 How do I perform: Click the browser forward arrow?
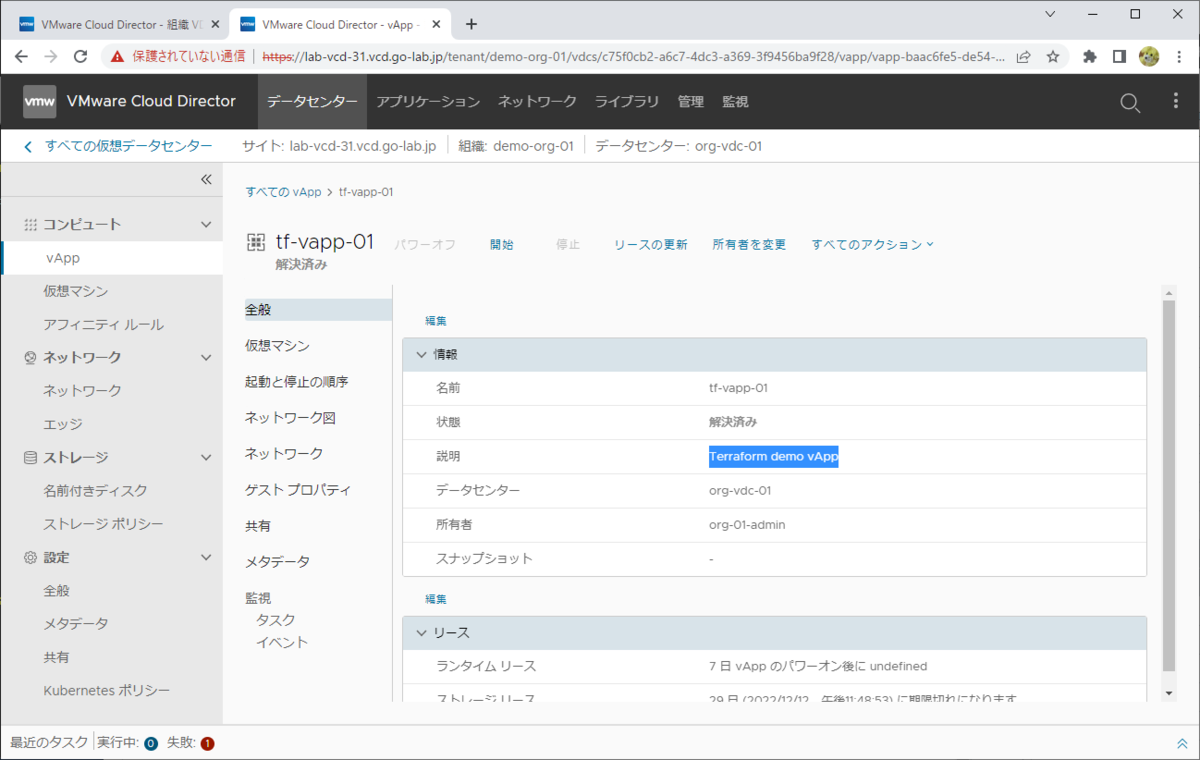51,57
